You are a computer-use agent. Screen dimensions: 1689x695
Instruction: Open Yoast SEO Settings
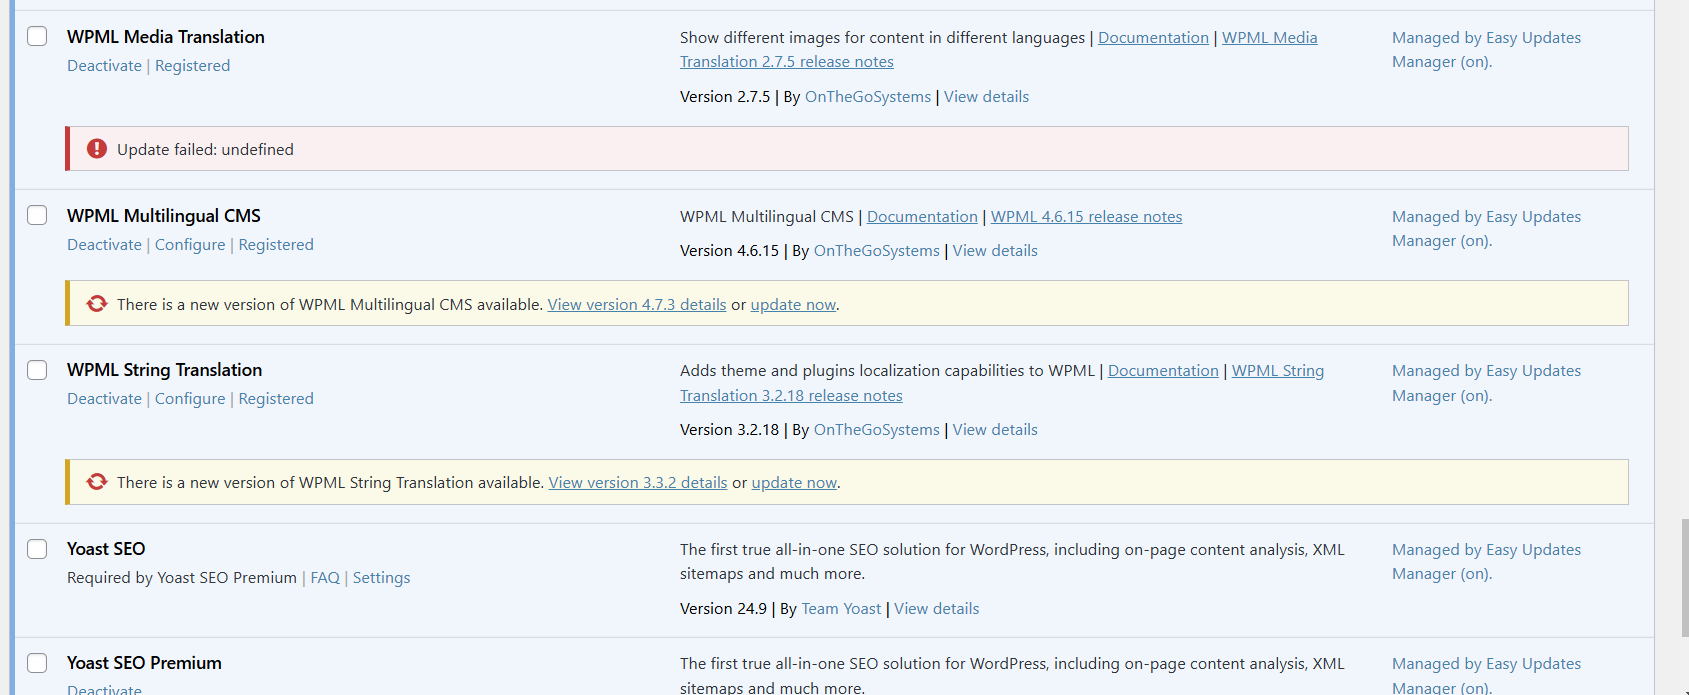point(381,578)
